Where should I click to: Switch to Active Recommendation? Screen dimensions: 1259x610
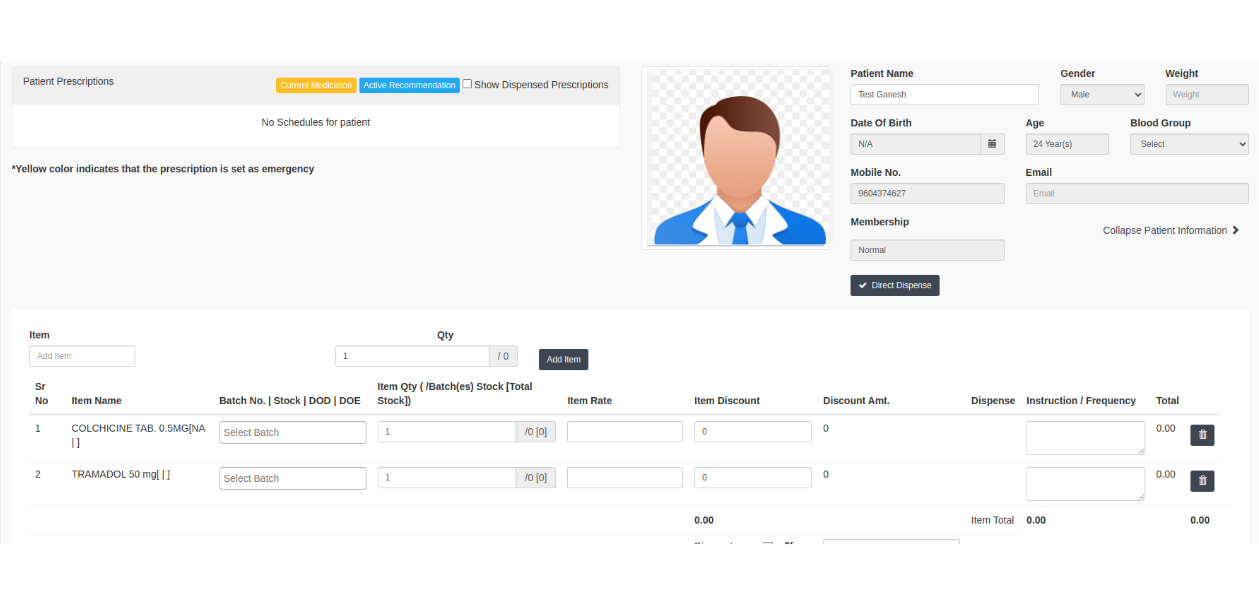click(x=409, y=85)
